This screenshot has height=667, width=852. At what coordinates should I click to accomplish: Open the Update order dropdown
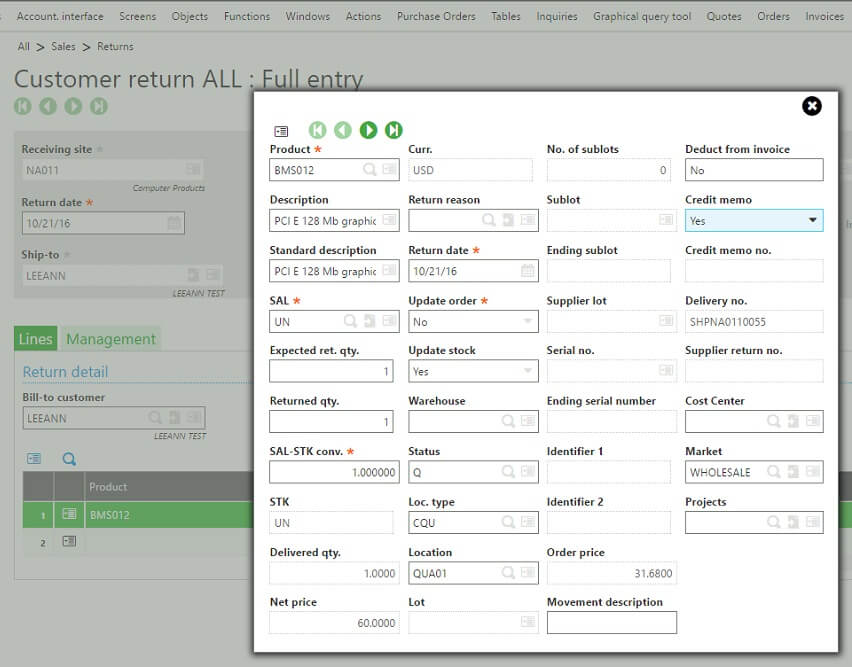point(527,322)
